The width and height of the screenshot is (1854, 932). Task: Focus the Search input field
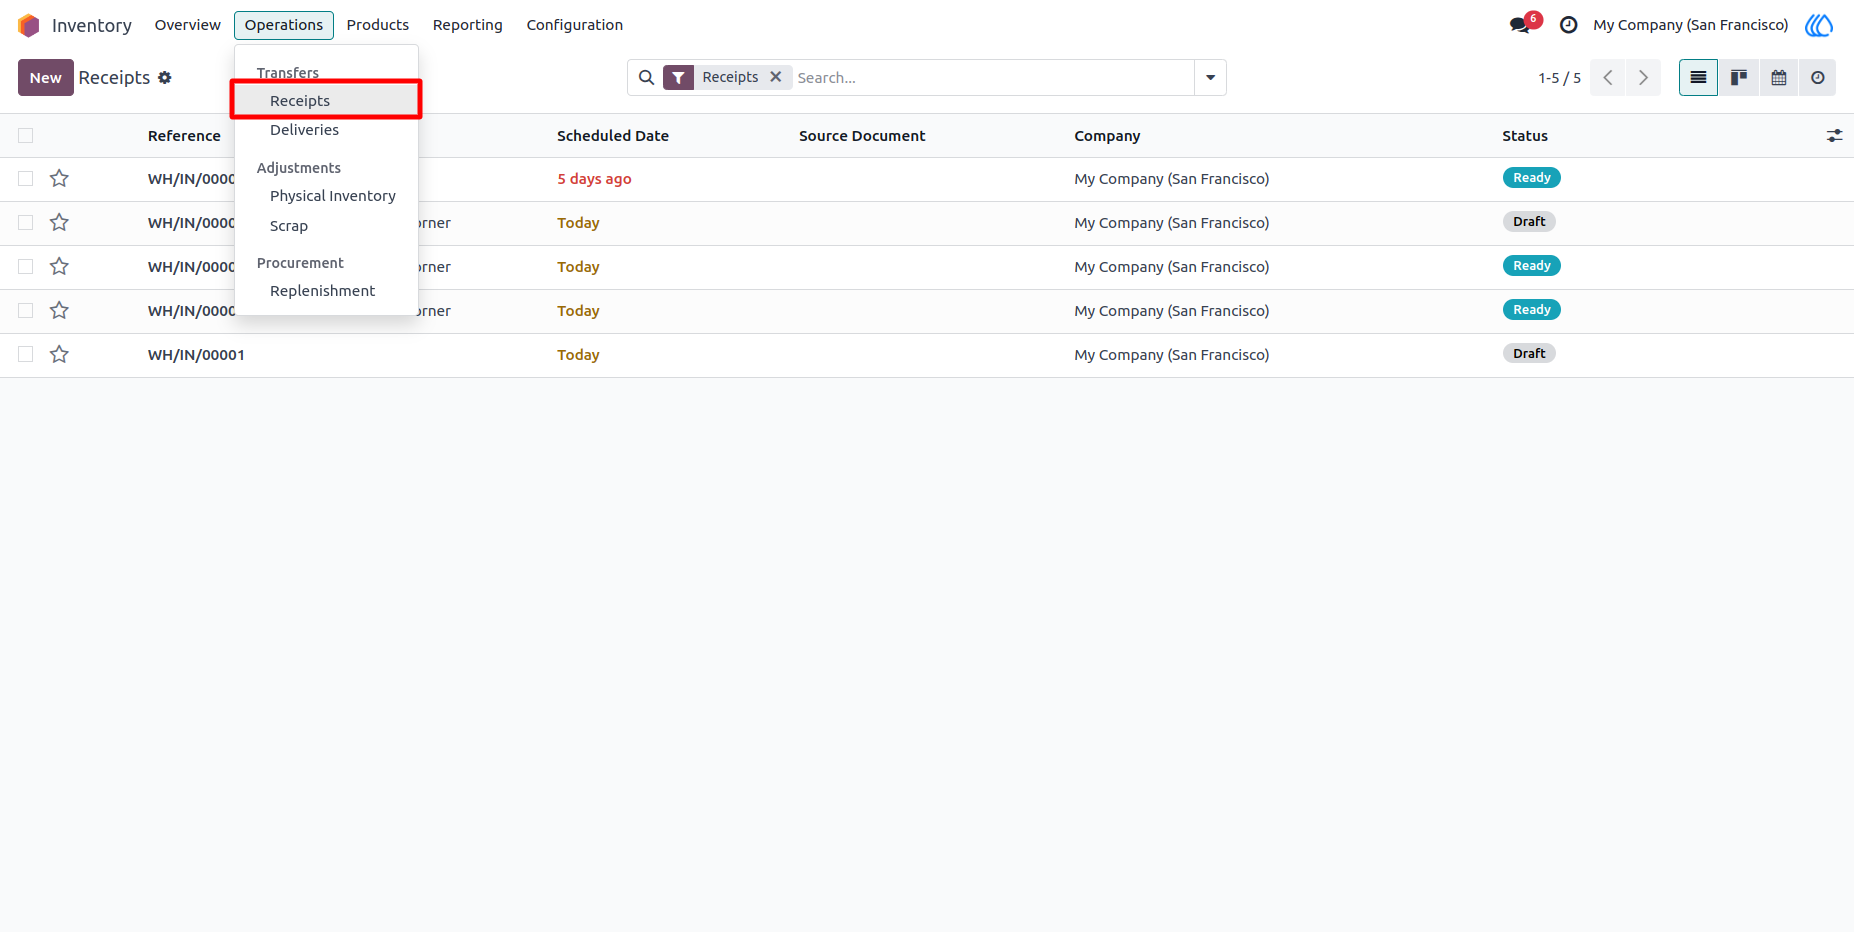tap(993, 78)
